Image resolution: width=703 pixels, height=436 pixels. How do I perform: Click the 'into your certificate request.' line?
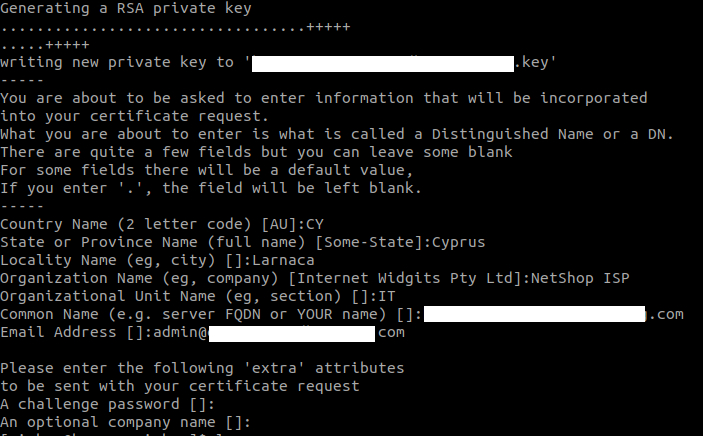[135, 117]
